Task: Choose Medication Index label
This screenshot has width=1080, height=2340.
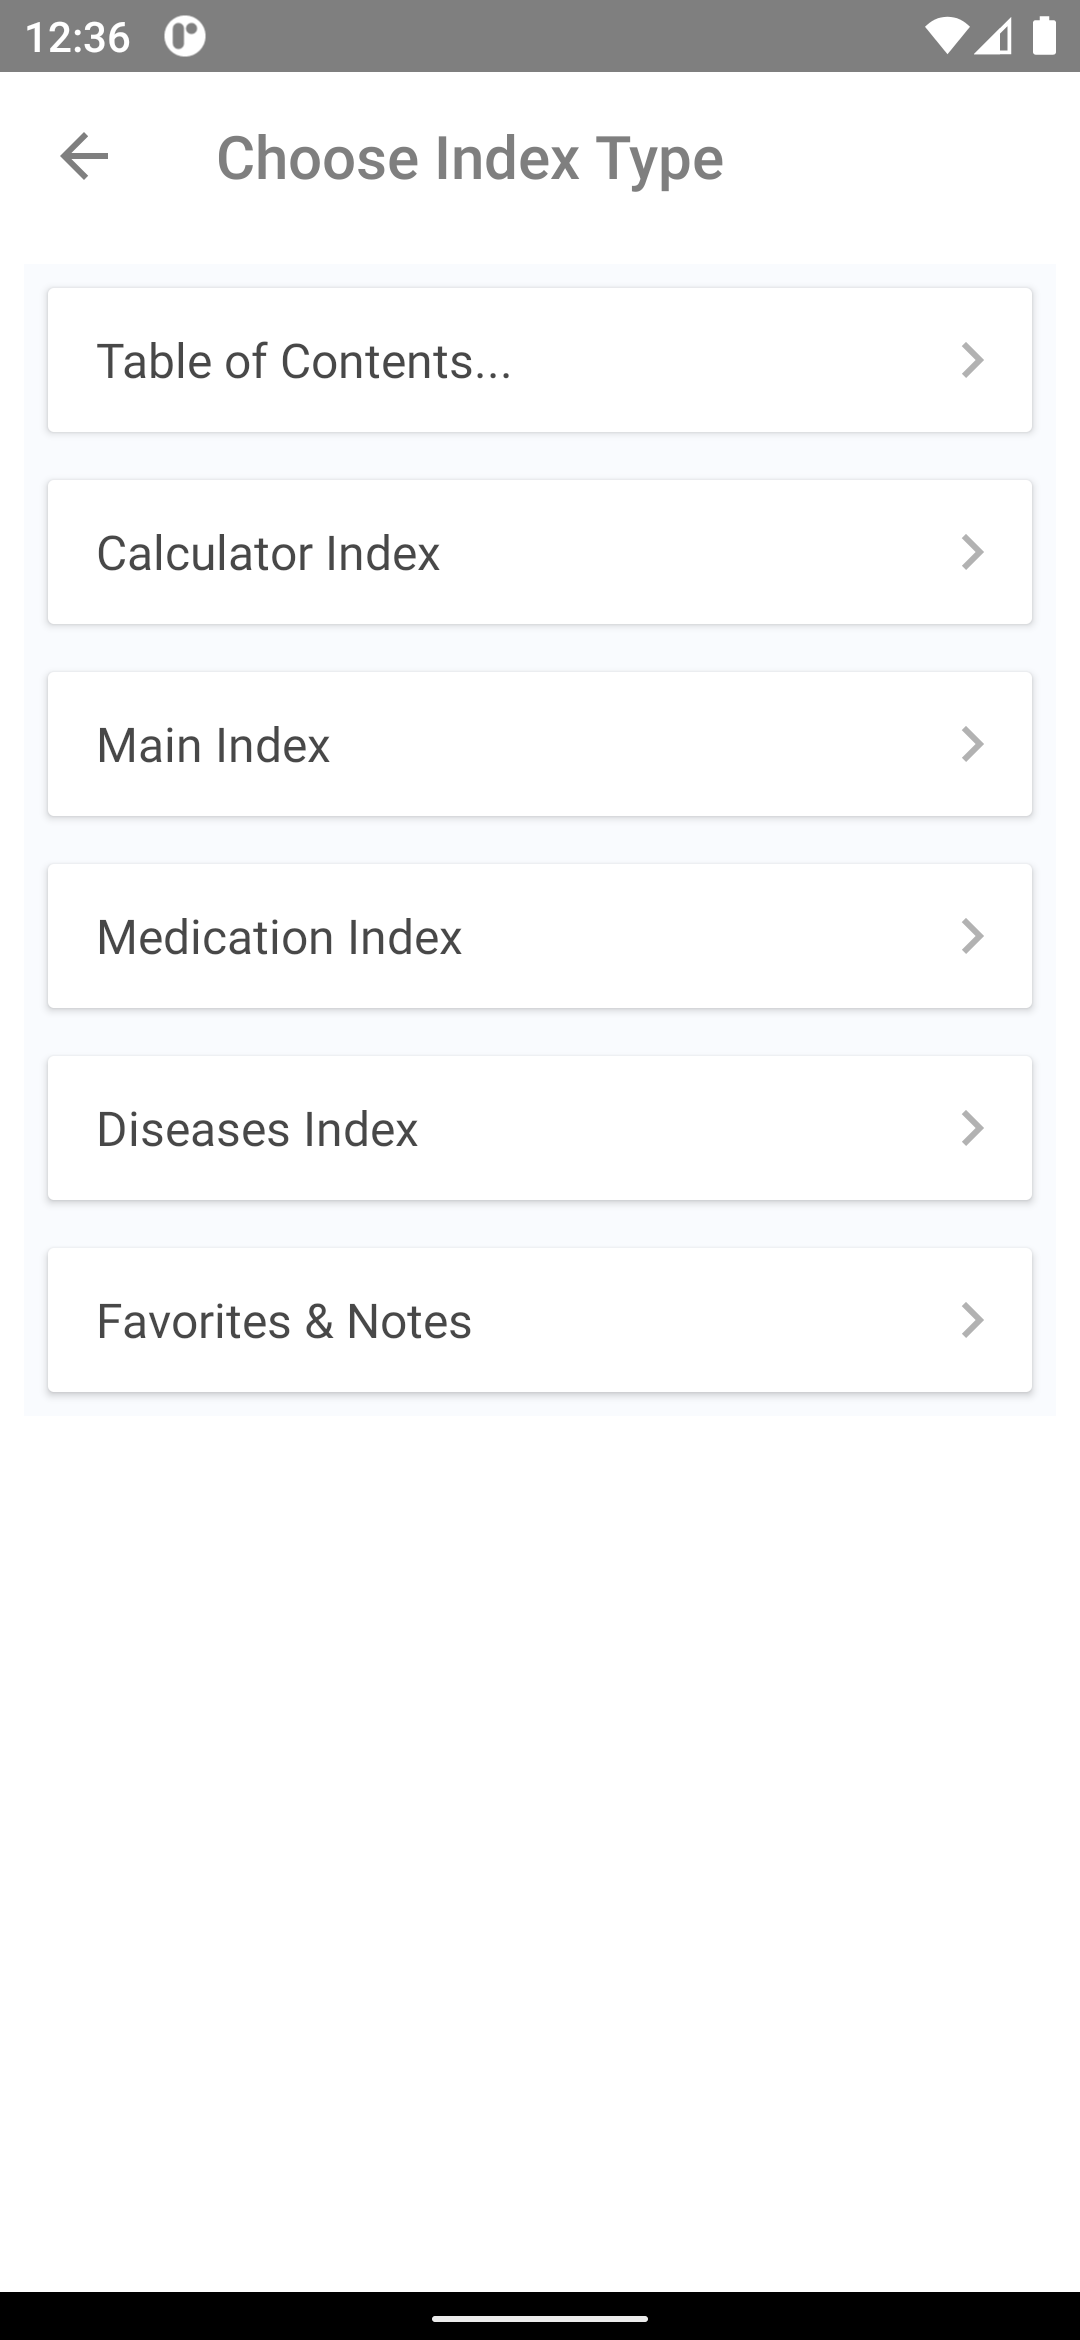Action: pyautogui.click(x=279, y=937)
